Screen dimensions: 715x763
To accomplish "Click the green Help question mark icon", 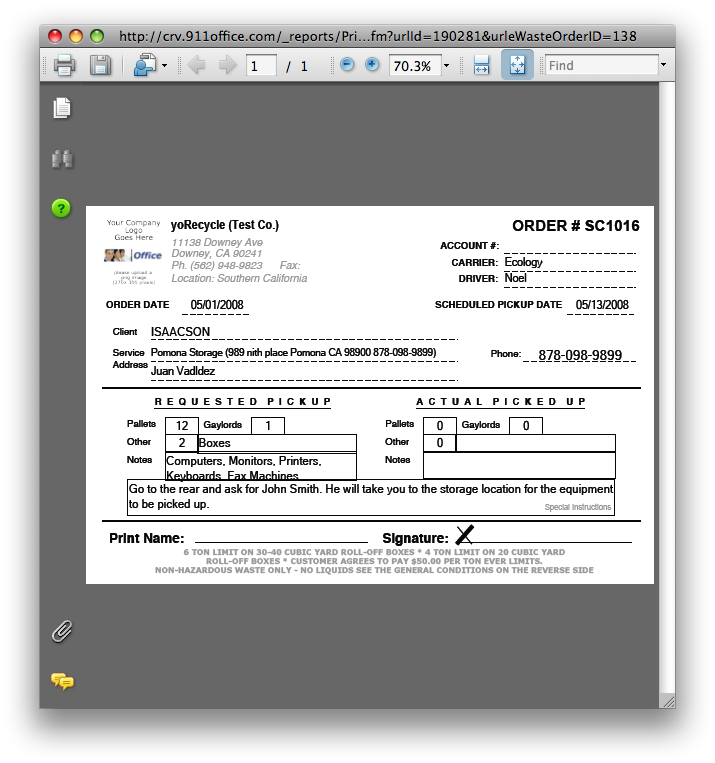I will 61,208.
